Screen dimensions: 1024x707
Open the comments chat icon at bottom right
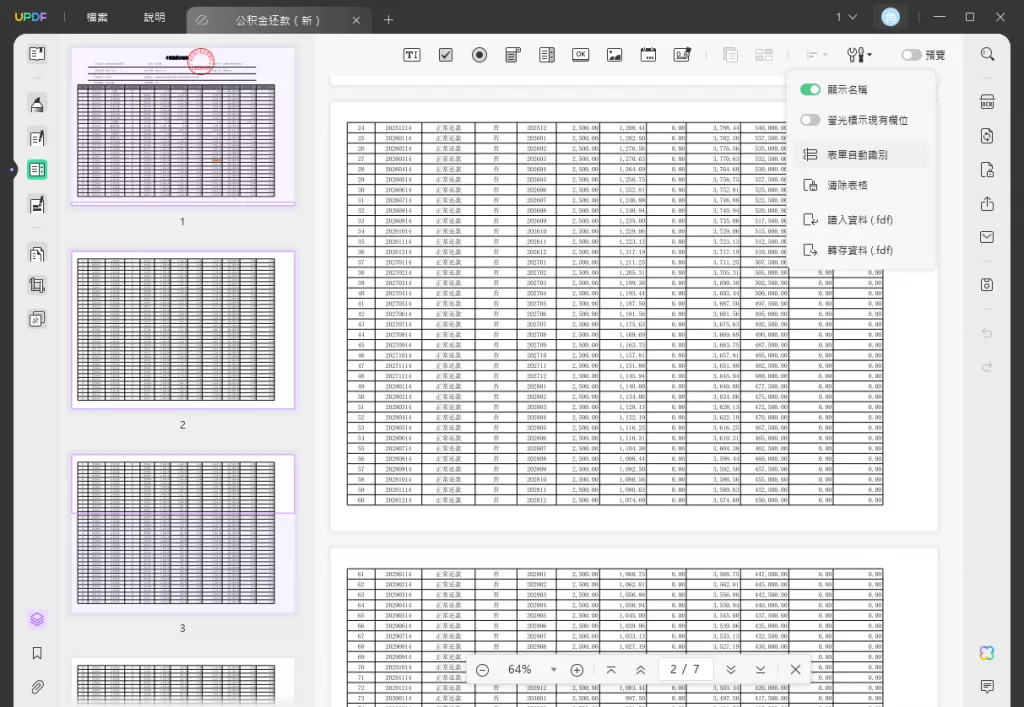click(x=987, y=686)
